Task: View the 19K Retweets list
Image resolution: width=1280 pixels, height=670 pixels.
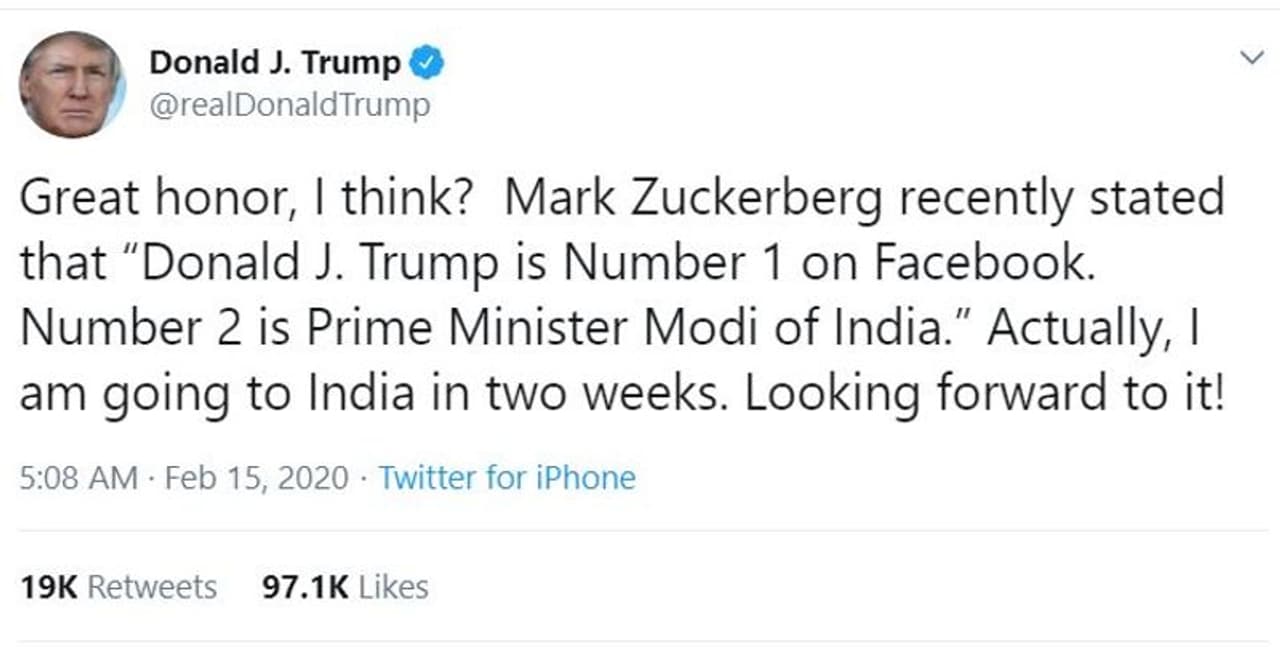Action: pos(118,587)
